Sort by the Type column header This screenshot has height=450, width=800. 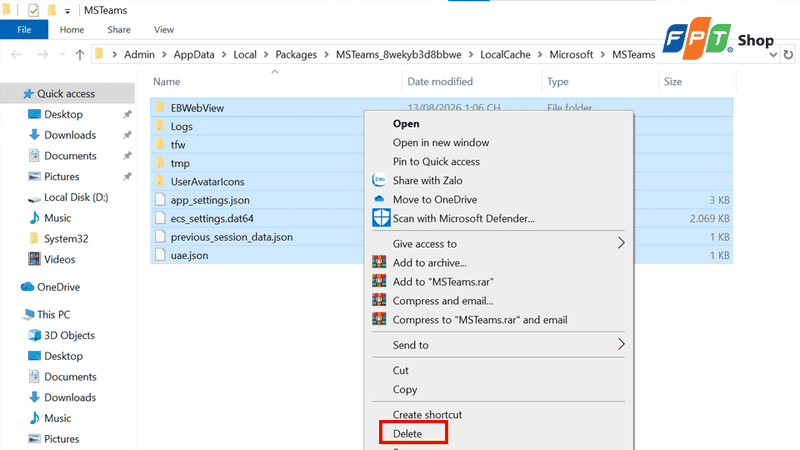558,82
